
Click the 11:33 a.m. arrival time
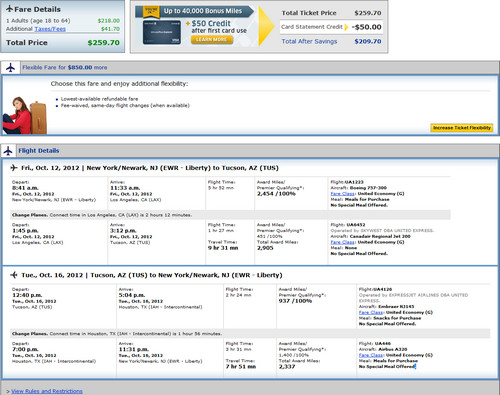pyautogui.click(x=125, y=188)
